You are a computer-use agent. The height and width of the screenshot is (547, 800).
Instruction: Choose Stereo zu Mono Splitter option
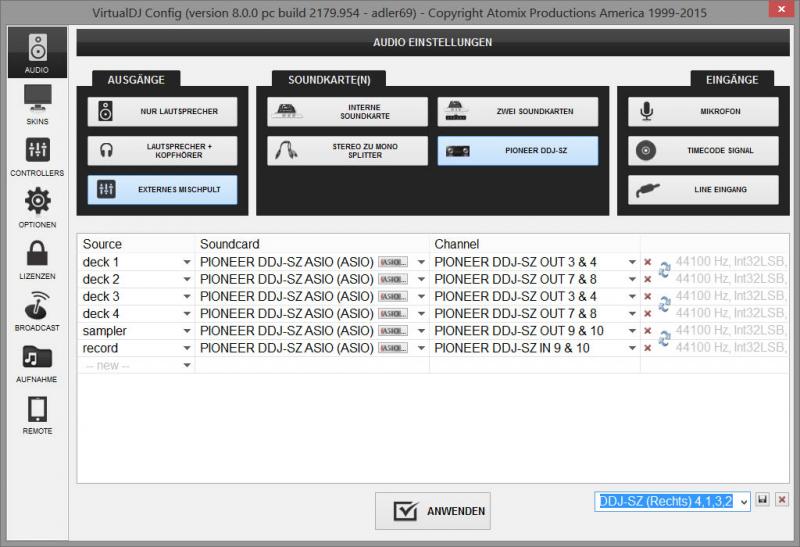pos(347,151)
